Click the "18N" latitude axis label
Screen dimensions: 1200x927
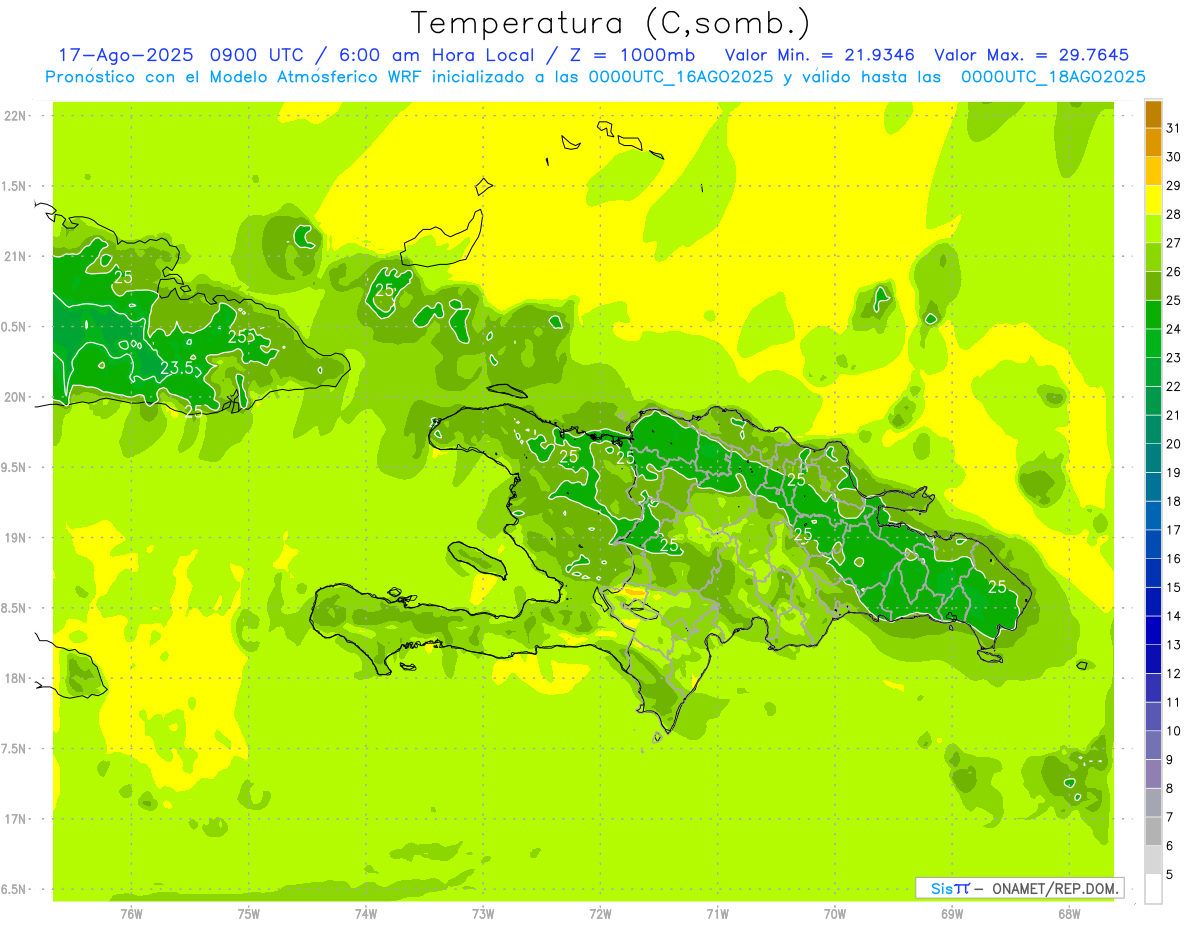[14, 678]
